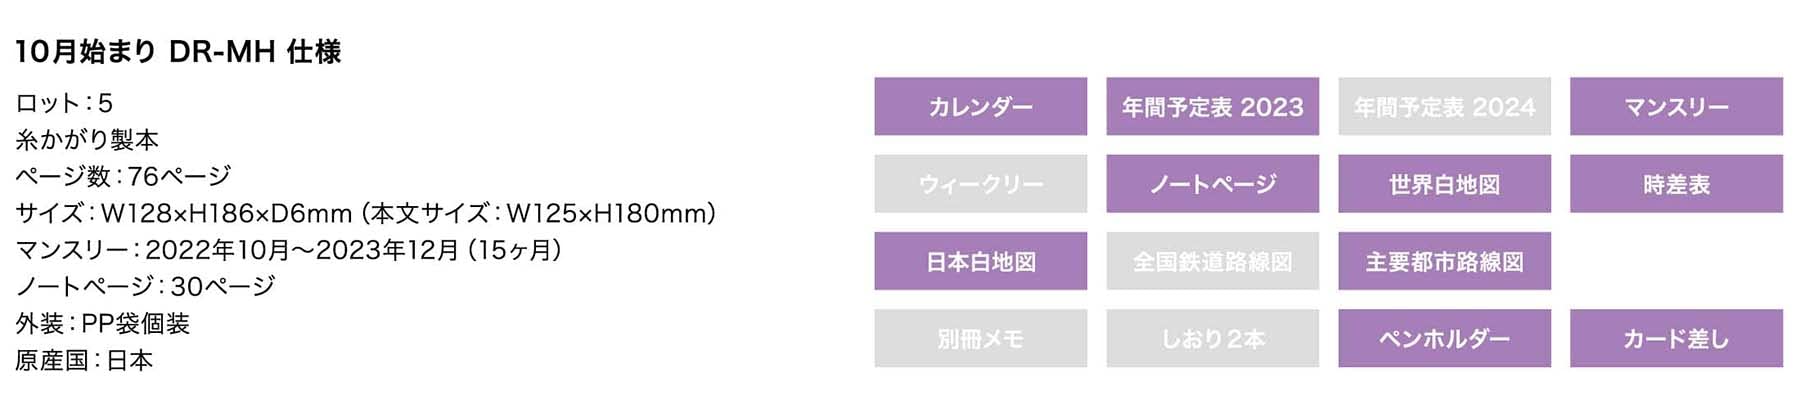Select the 主要都市路線図 tag

[1444, 261]
